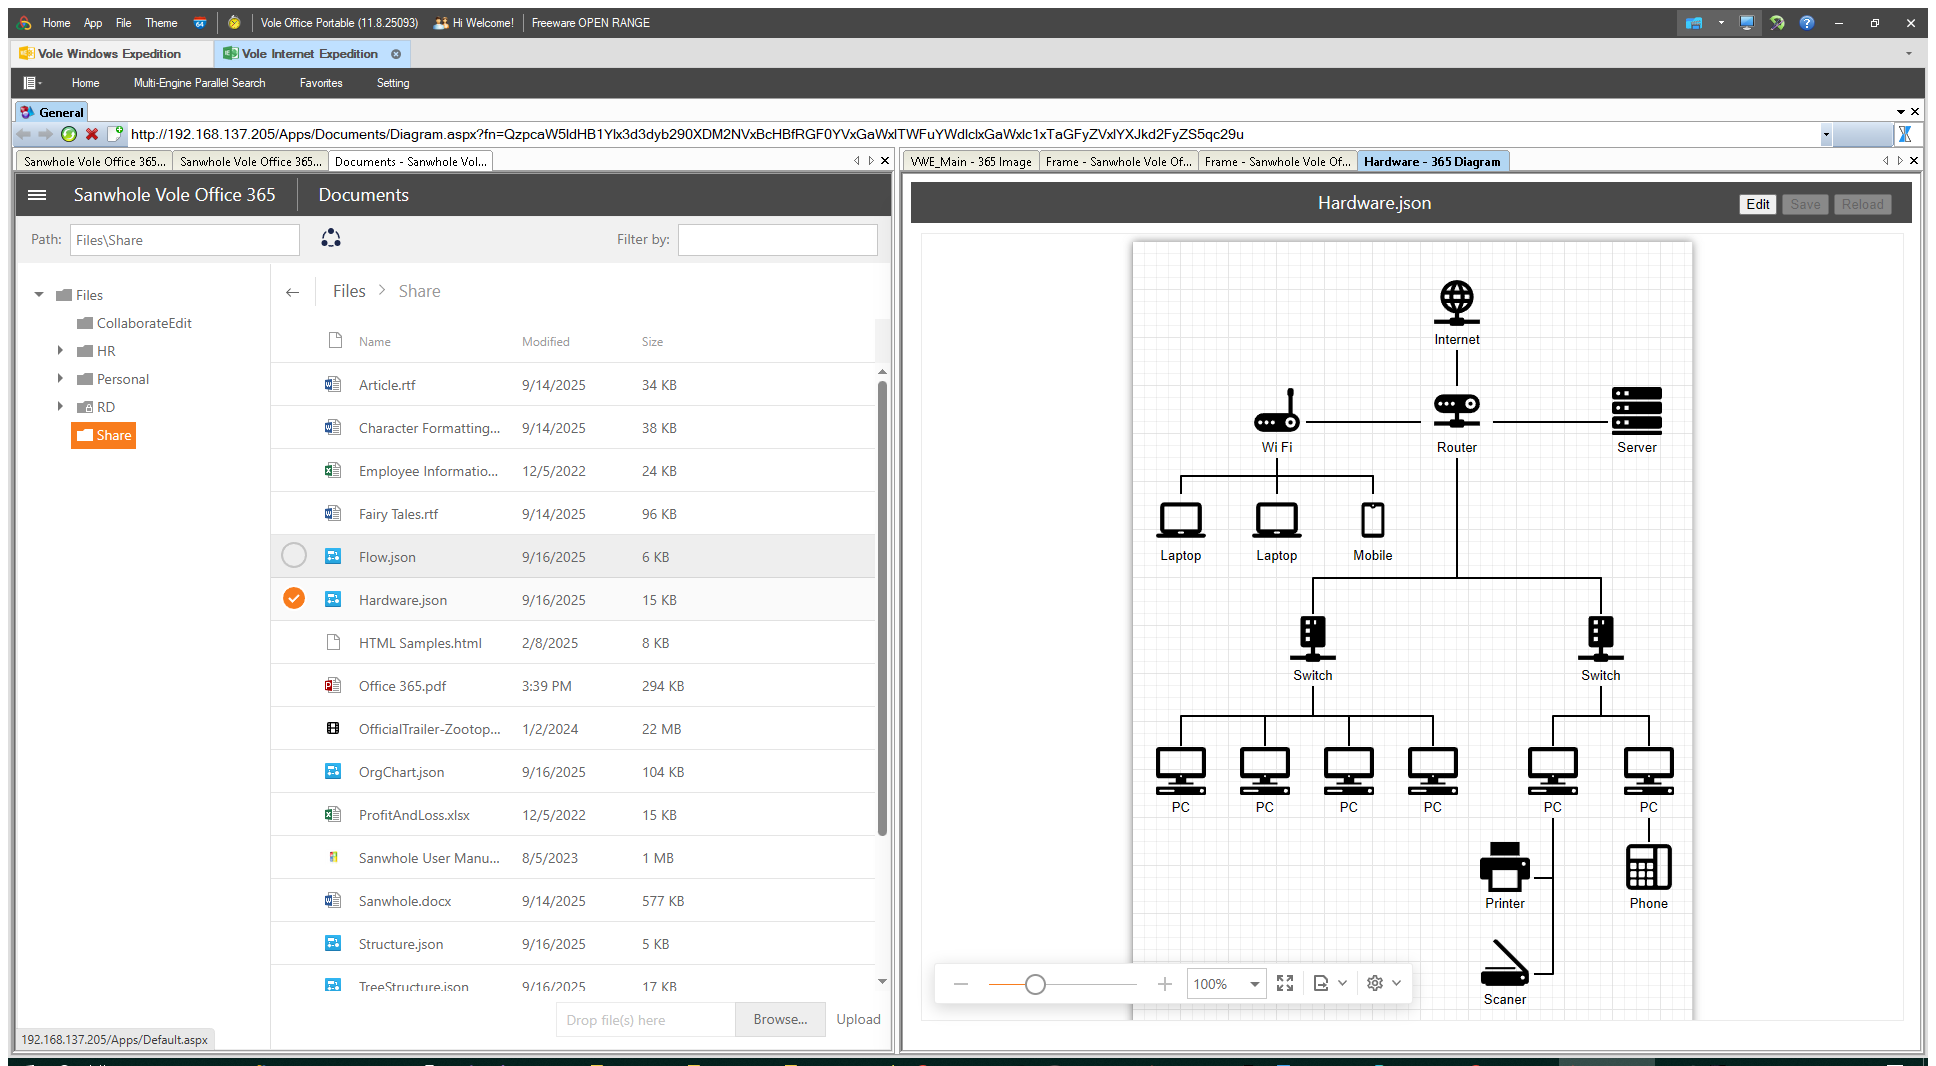
Task: Click the red stop loading icon
Action: point(92,134)
